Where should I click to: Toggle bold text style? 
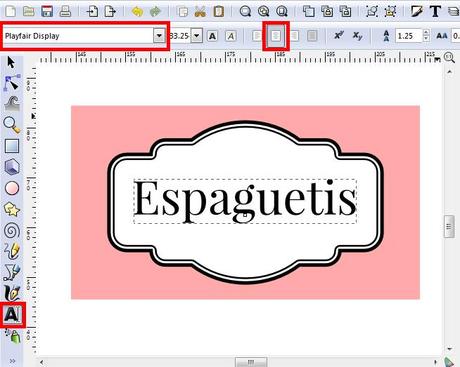tap(213, 36)
